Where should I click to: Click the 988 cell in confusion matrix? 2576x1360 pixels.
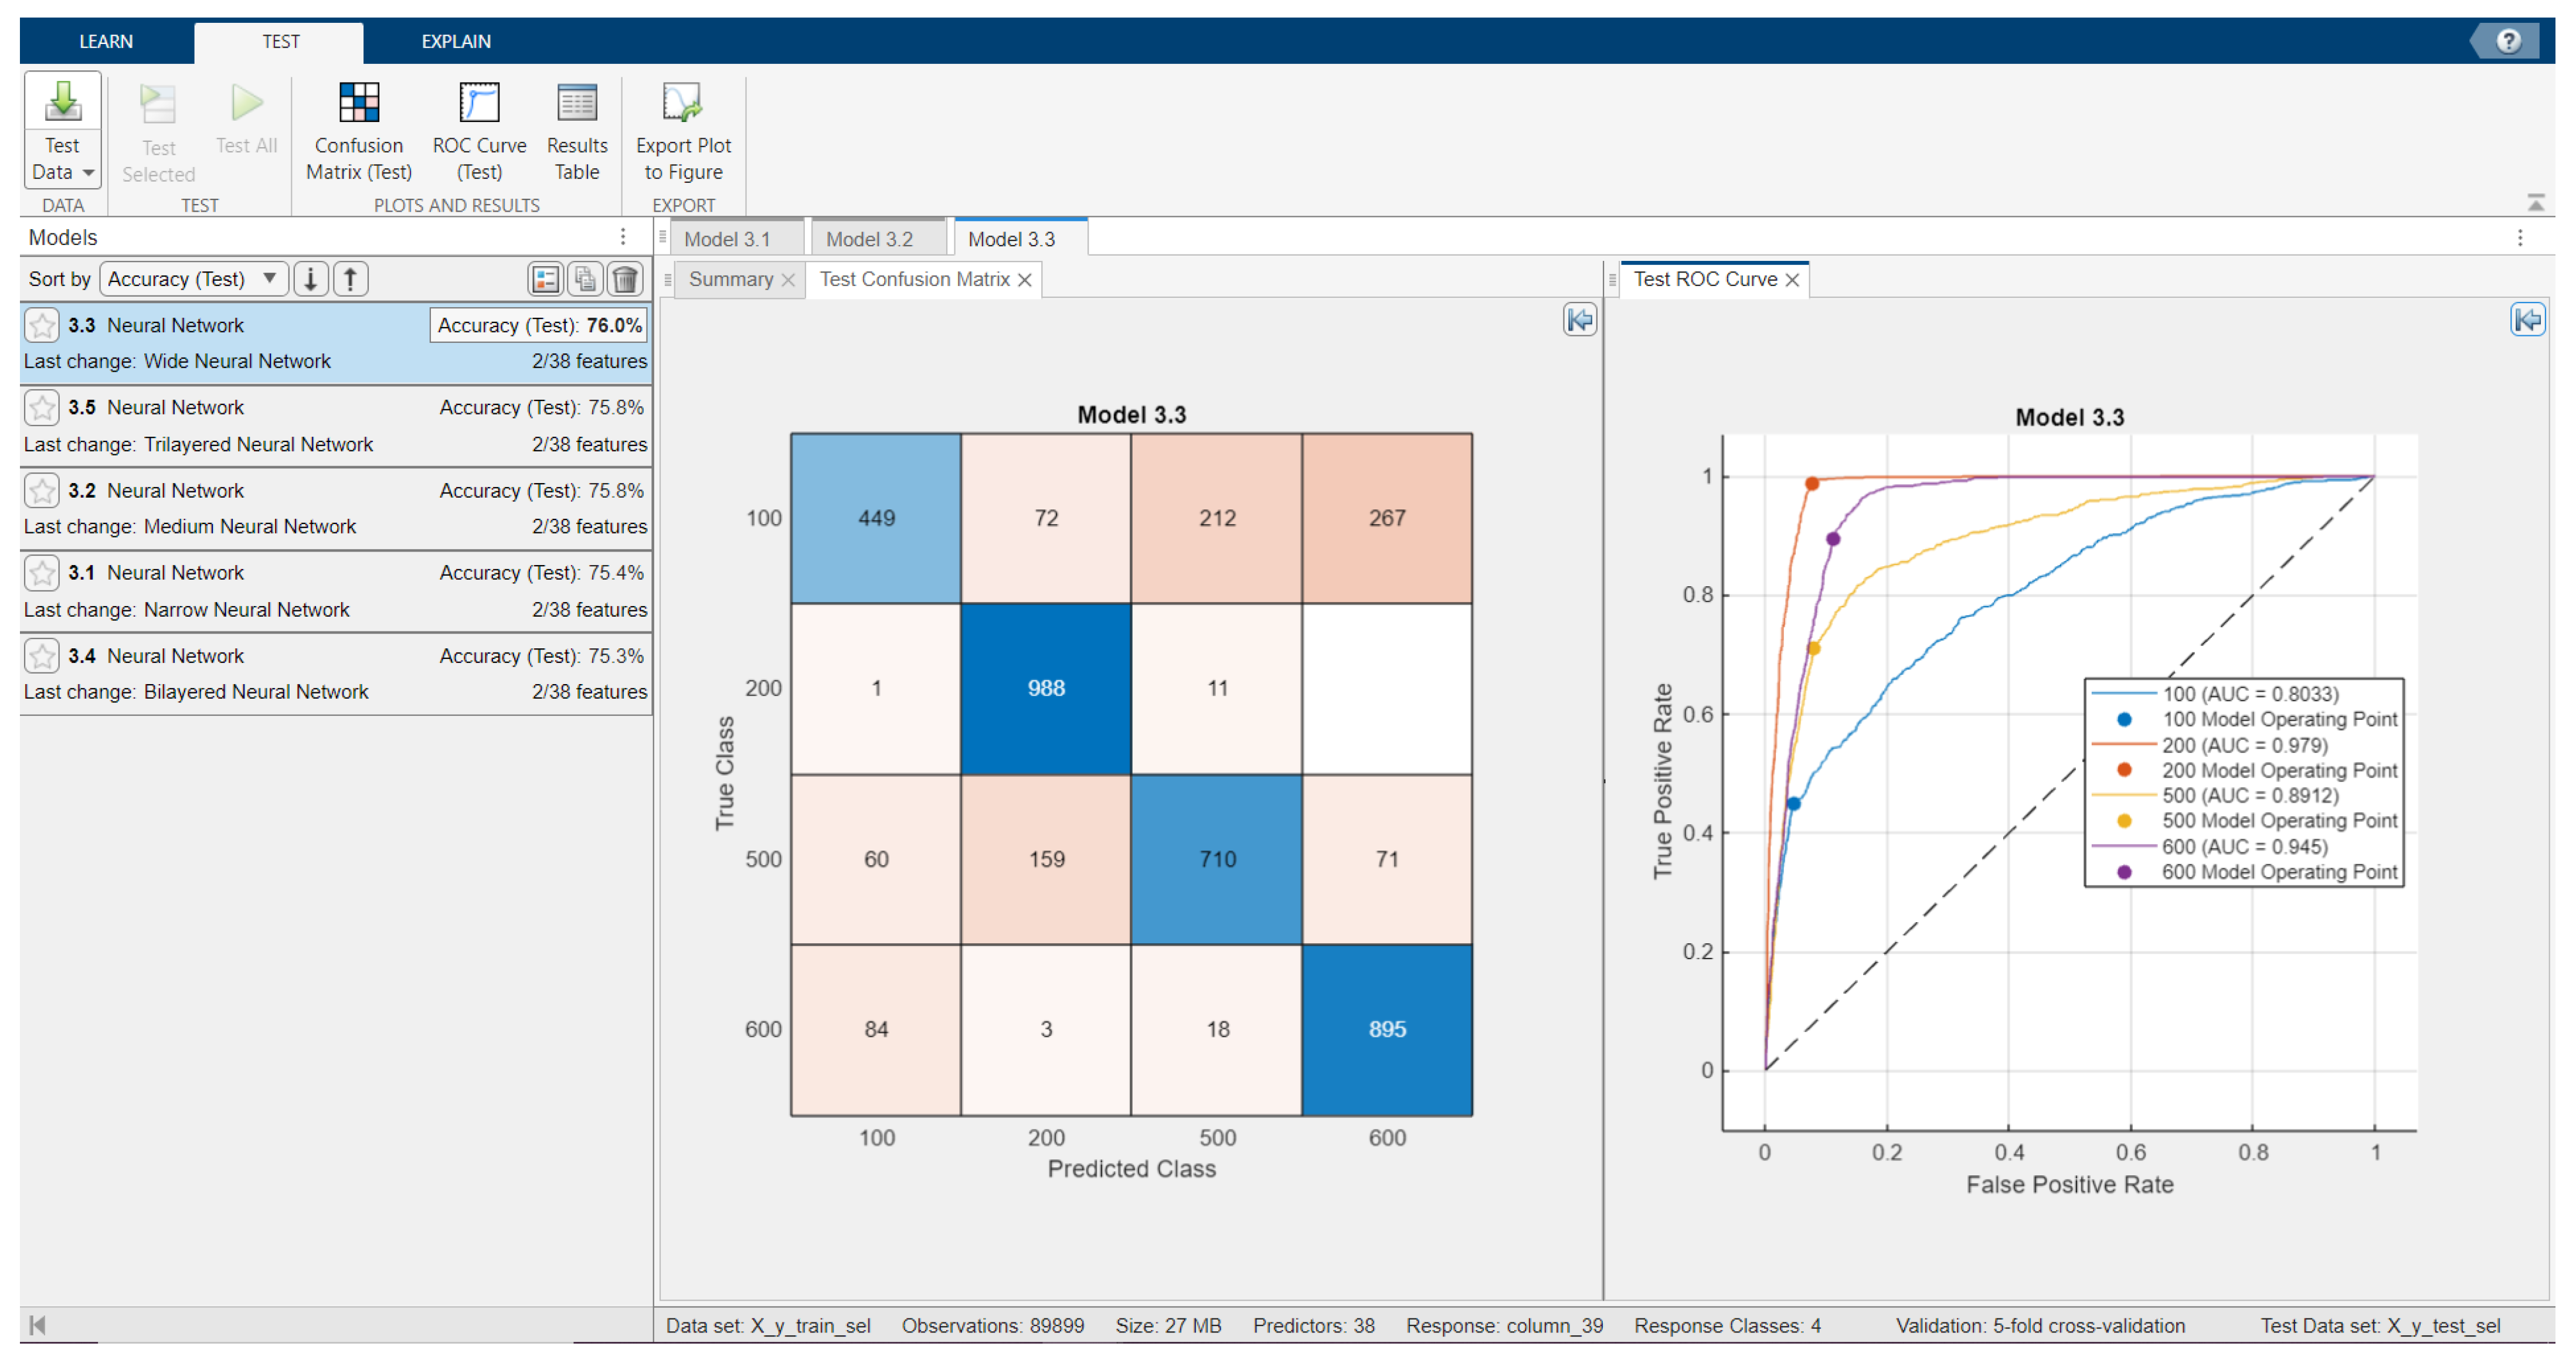click(x=1045, y=688)
